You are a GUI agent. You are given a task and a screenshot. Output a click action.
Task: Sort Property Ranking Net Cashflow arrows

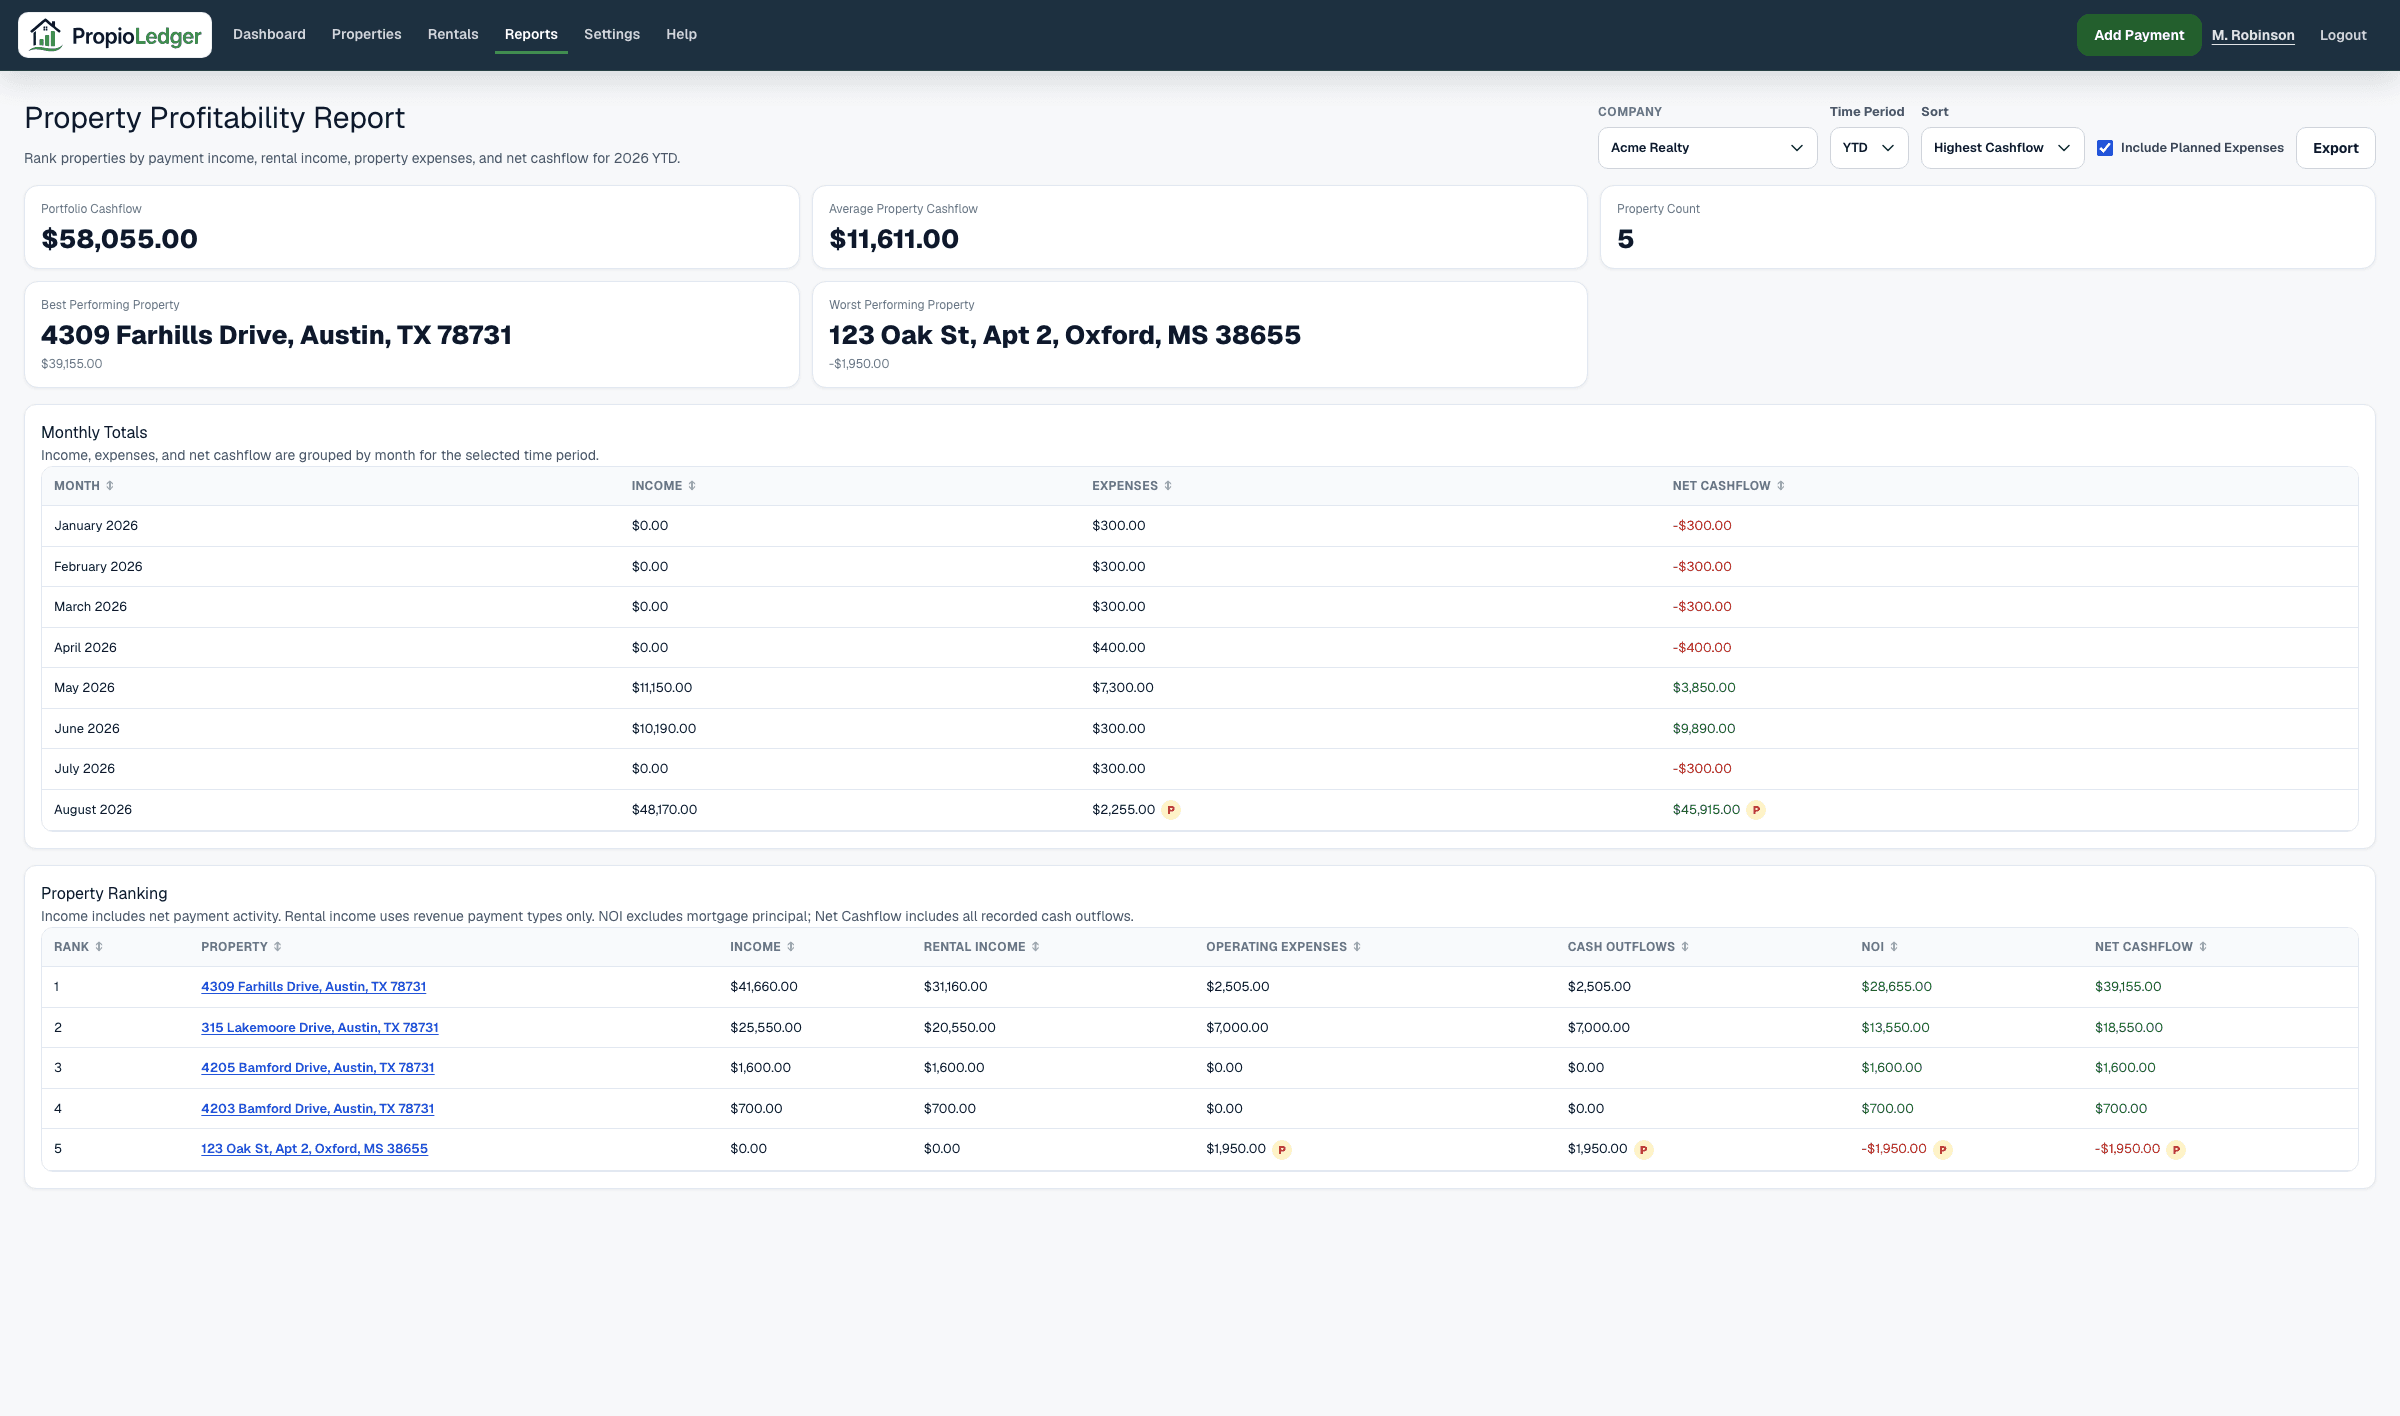(x=2203, y=947)
